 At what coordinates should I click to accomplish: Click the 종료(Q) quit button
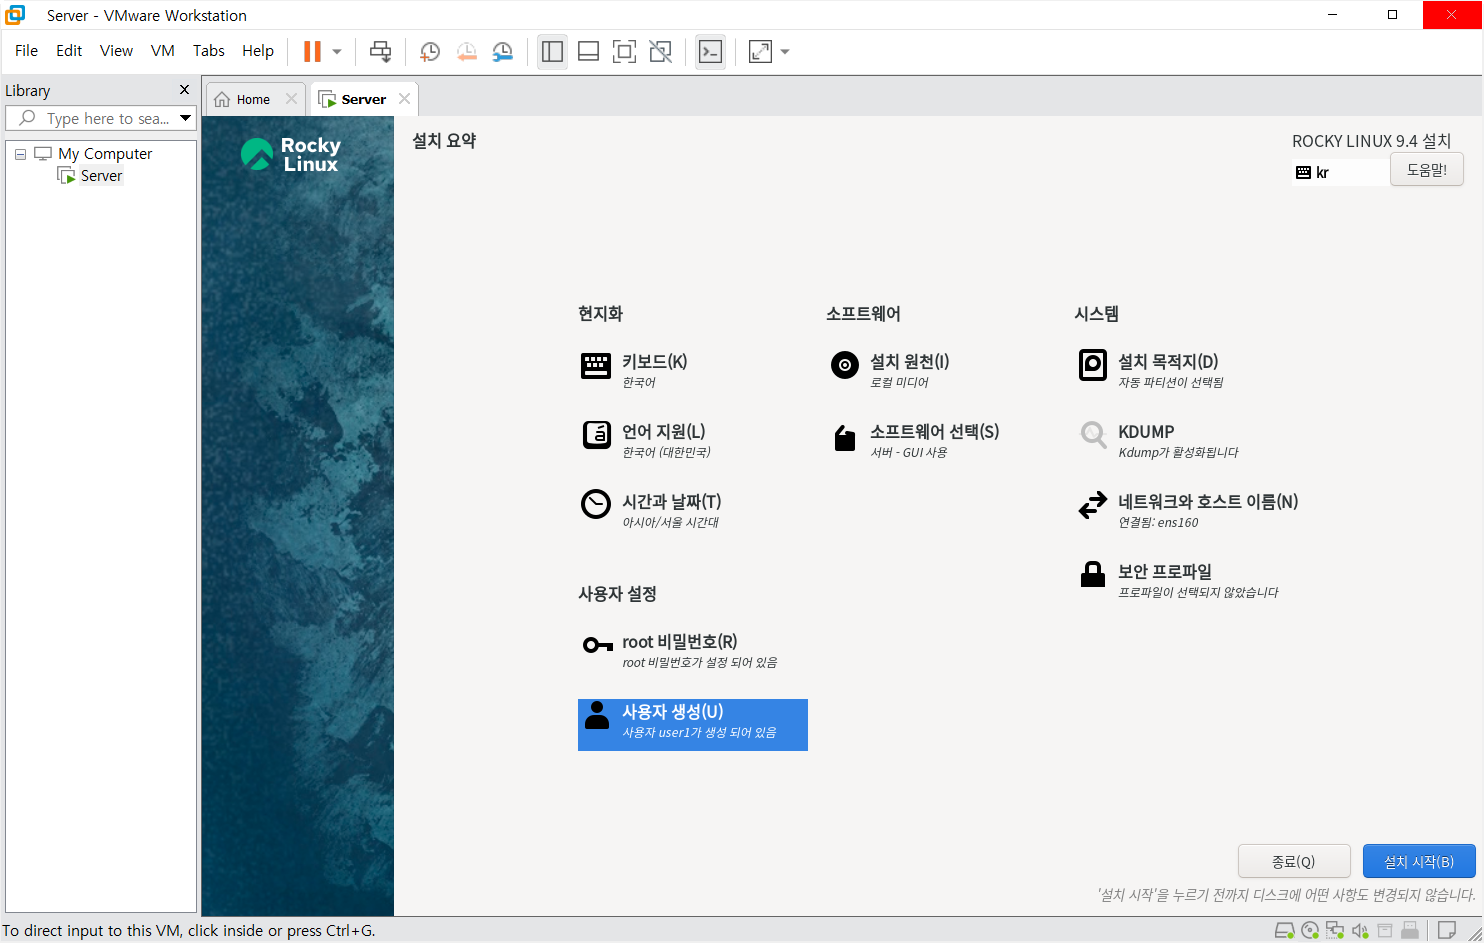click(1294, 861)
